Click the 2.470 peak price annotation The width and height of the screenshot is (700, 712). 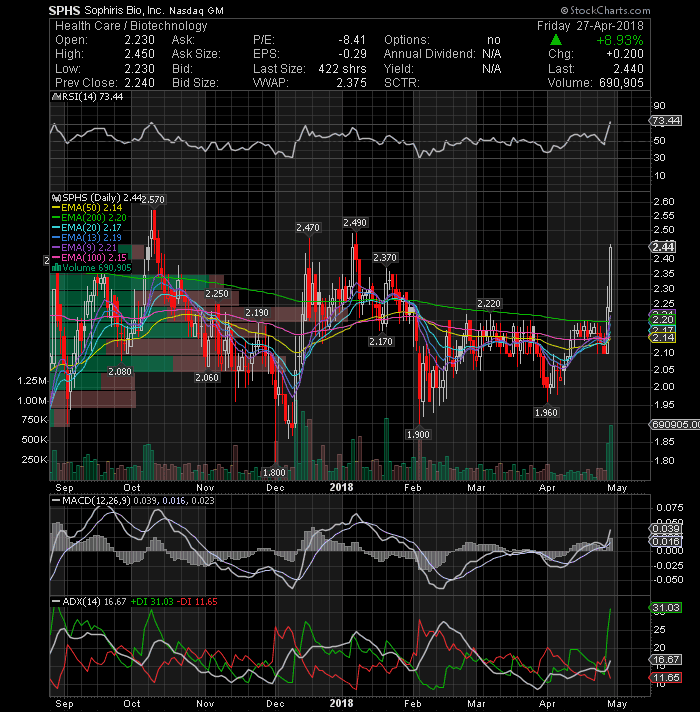tap(308, 227)
